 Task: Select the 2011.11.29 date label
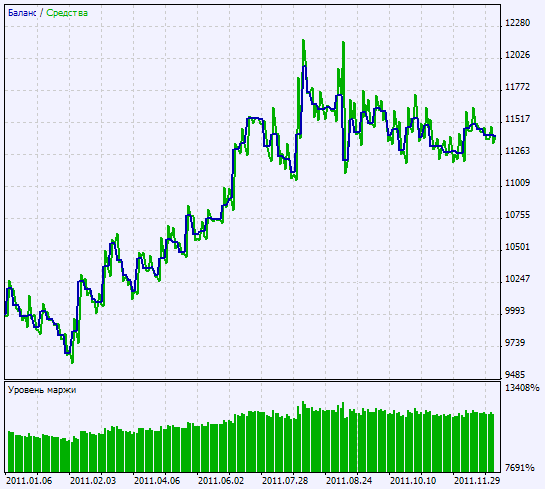477,481
